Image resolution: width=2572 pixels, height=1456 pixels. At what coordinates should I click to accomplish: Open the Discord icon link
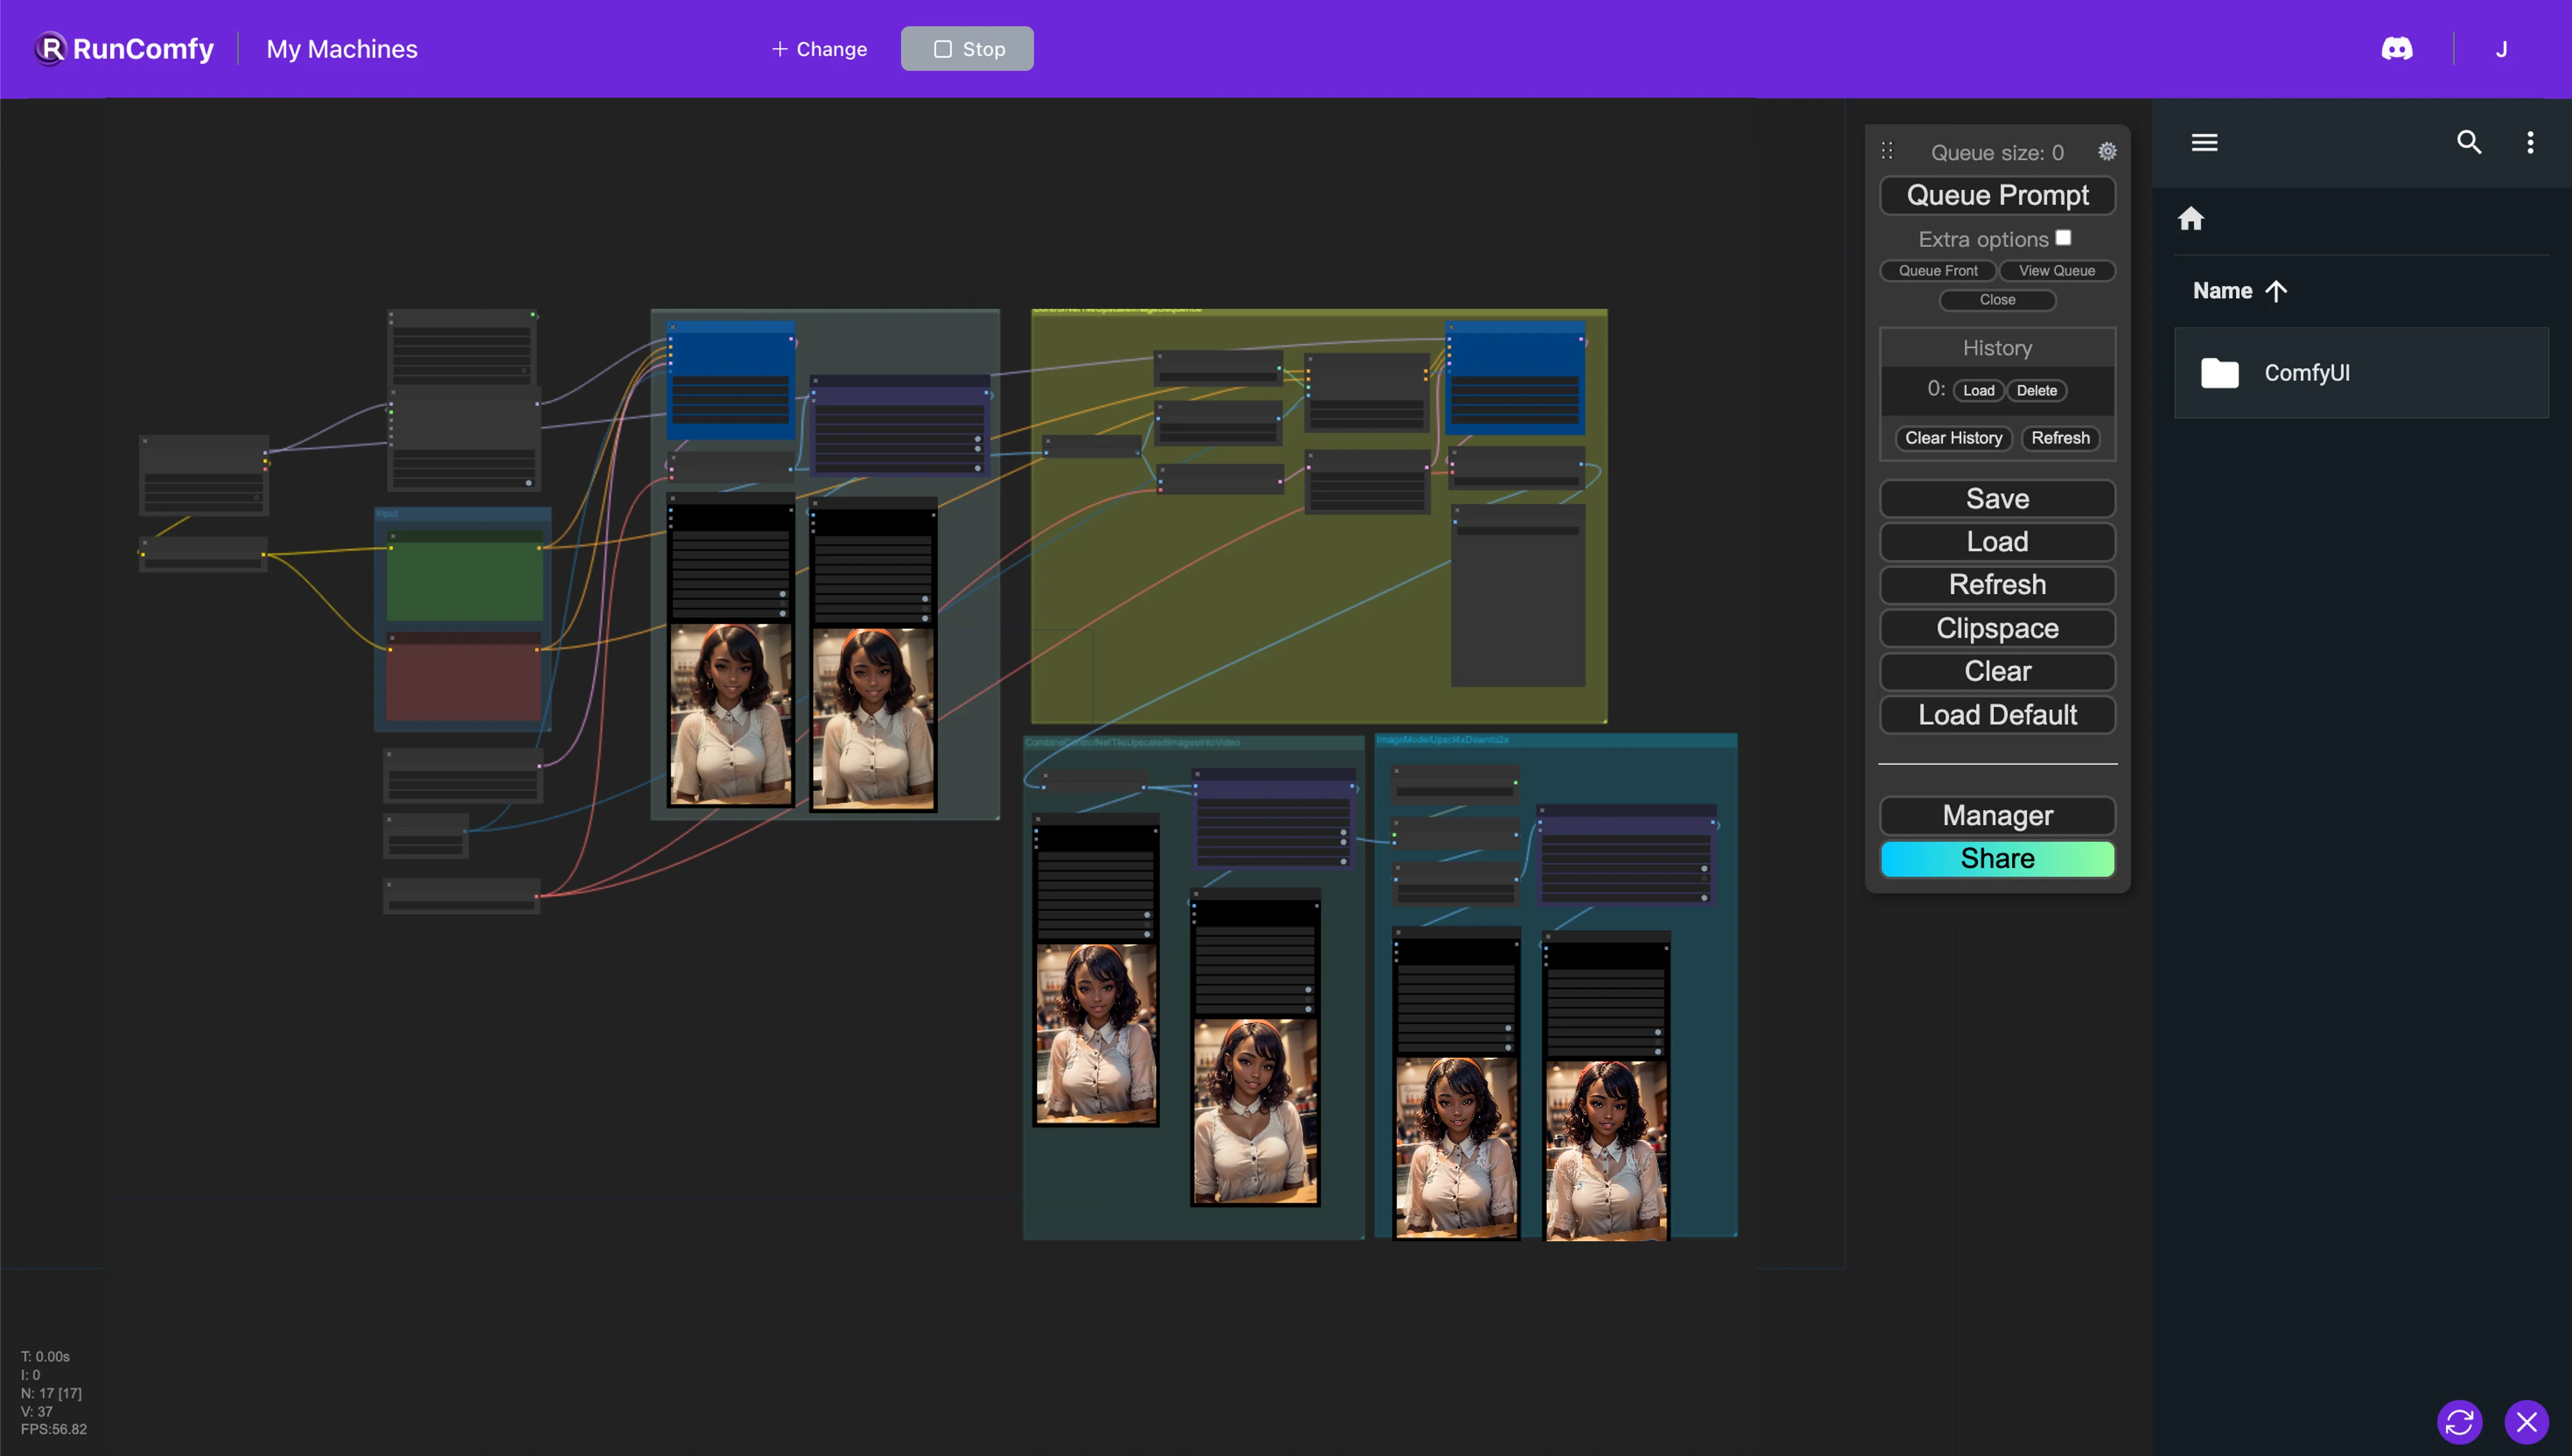[x=2397, y=48]
